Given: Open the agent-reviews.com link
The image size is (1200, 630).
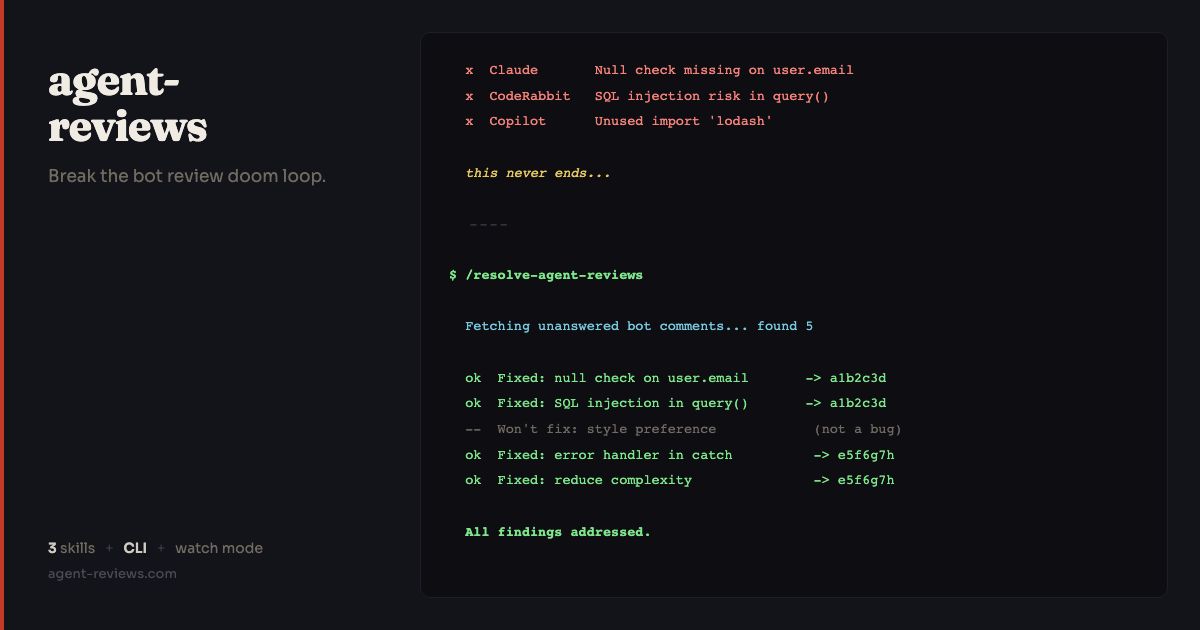Looking at the screenshot, I should (112, 574).
